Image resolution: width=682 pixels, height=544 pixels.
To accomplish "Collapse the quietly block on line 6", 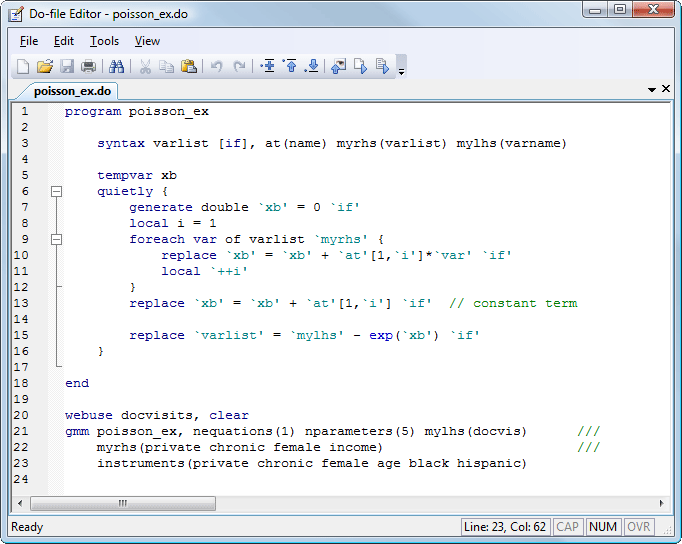I will [x=56, y=191].
